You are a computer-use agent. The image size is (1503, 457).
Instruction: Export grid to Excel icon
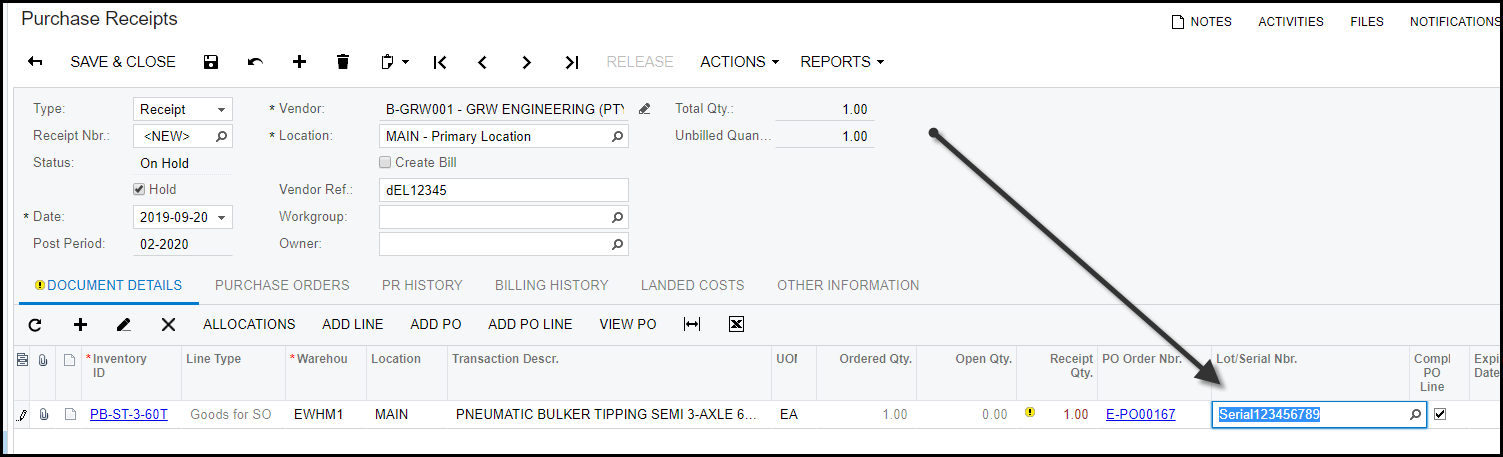coord(736,324)
